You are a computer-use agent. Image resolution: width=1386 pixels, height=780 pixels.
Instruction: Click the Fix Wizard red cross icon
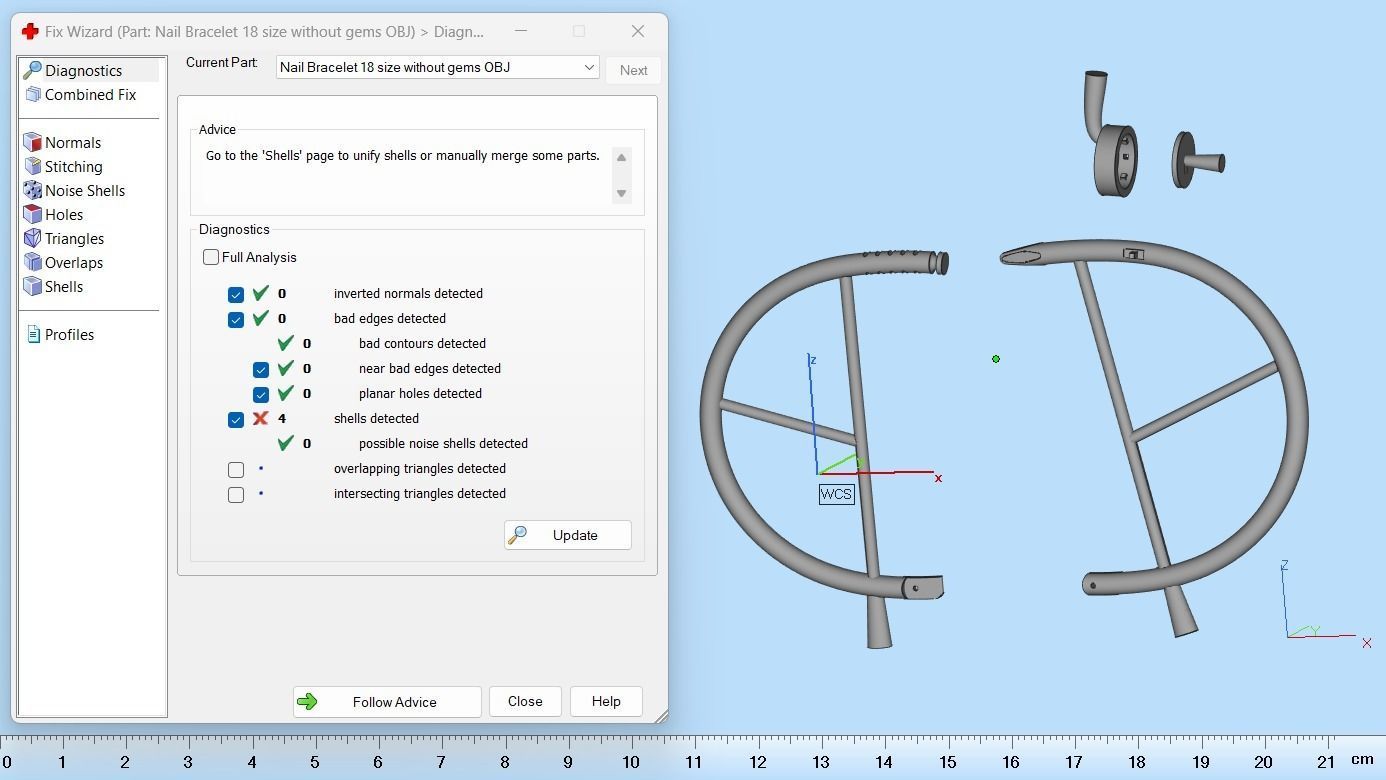coord(30,32)
